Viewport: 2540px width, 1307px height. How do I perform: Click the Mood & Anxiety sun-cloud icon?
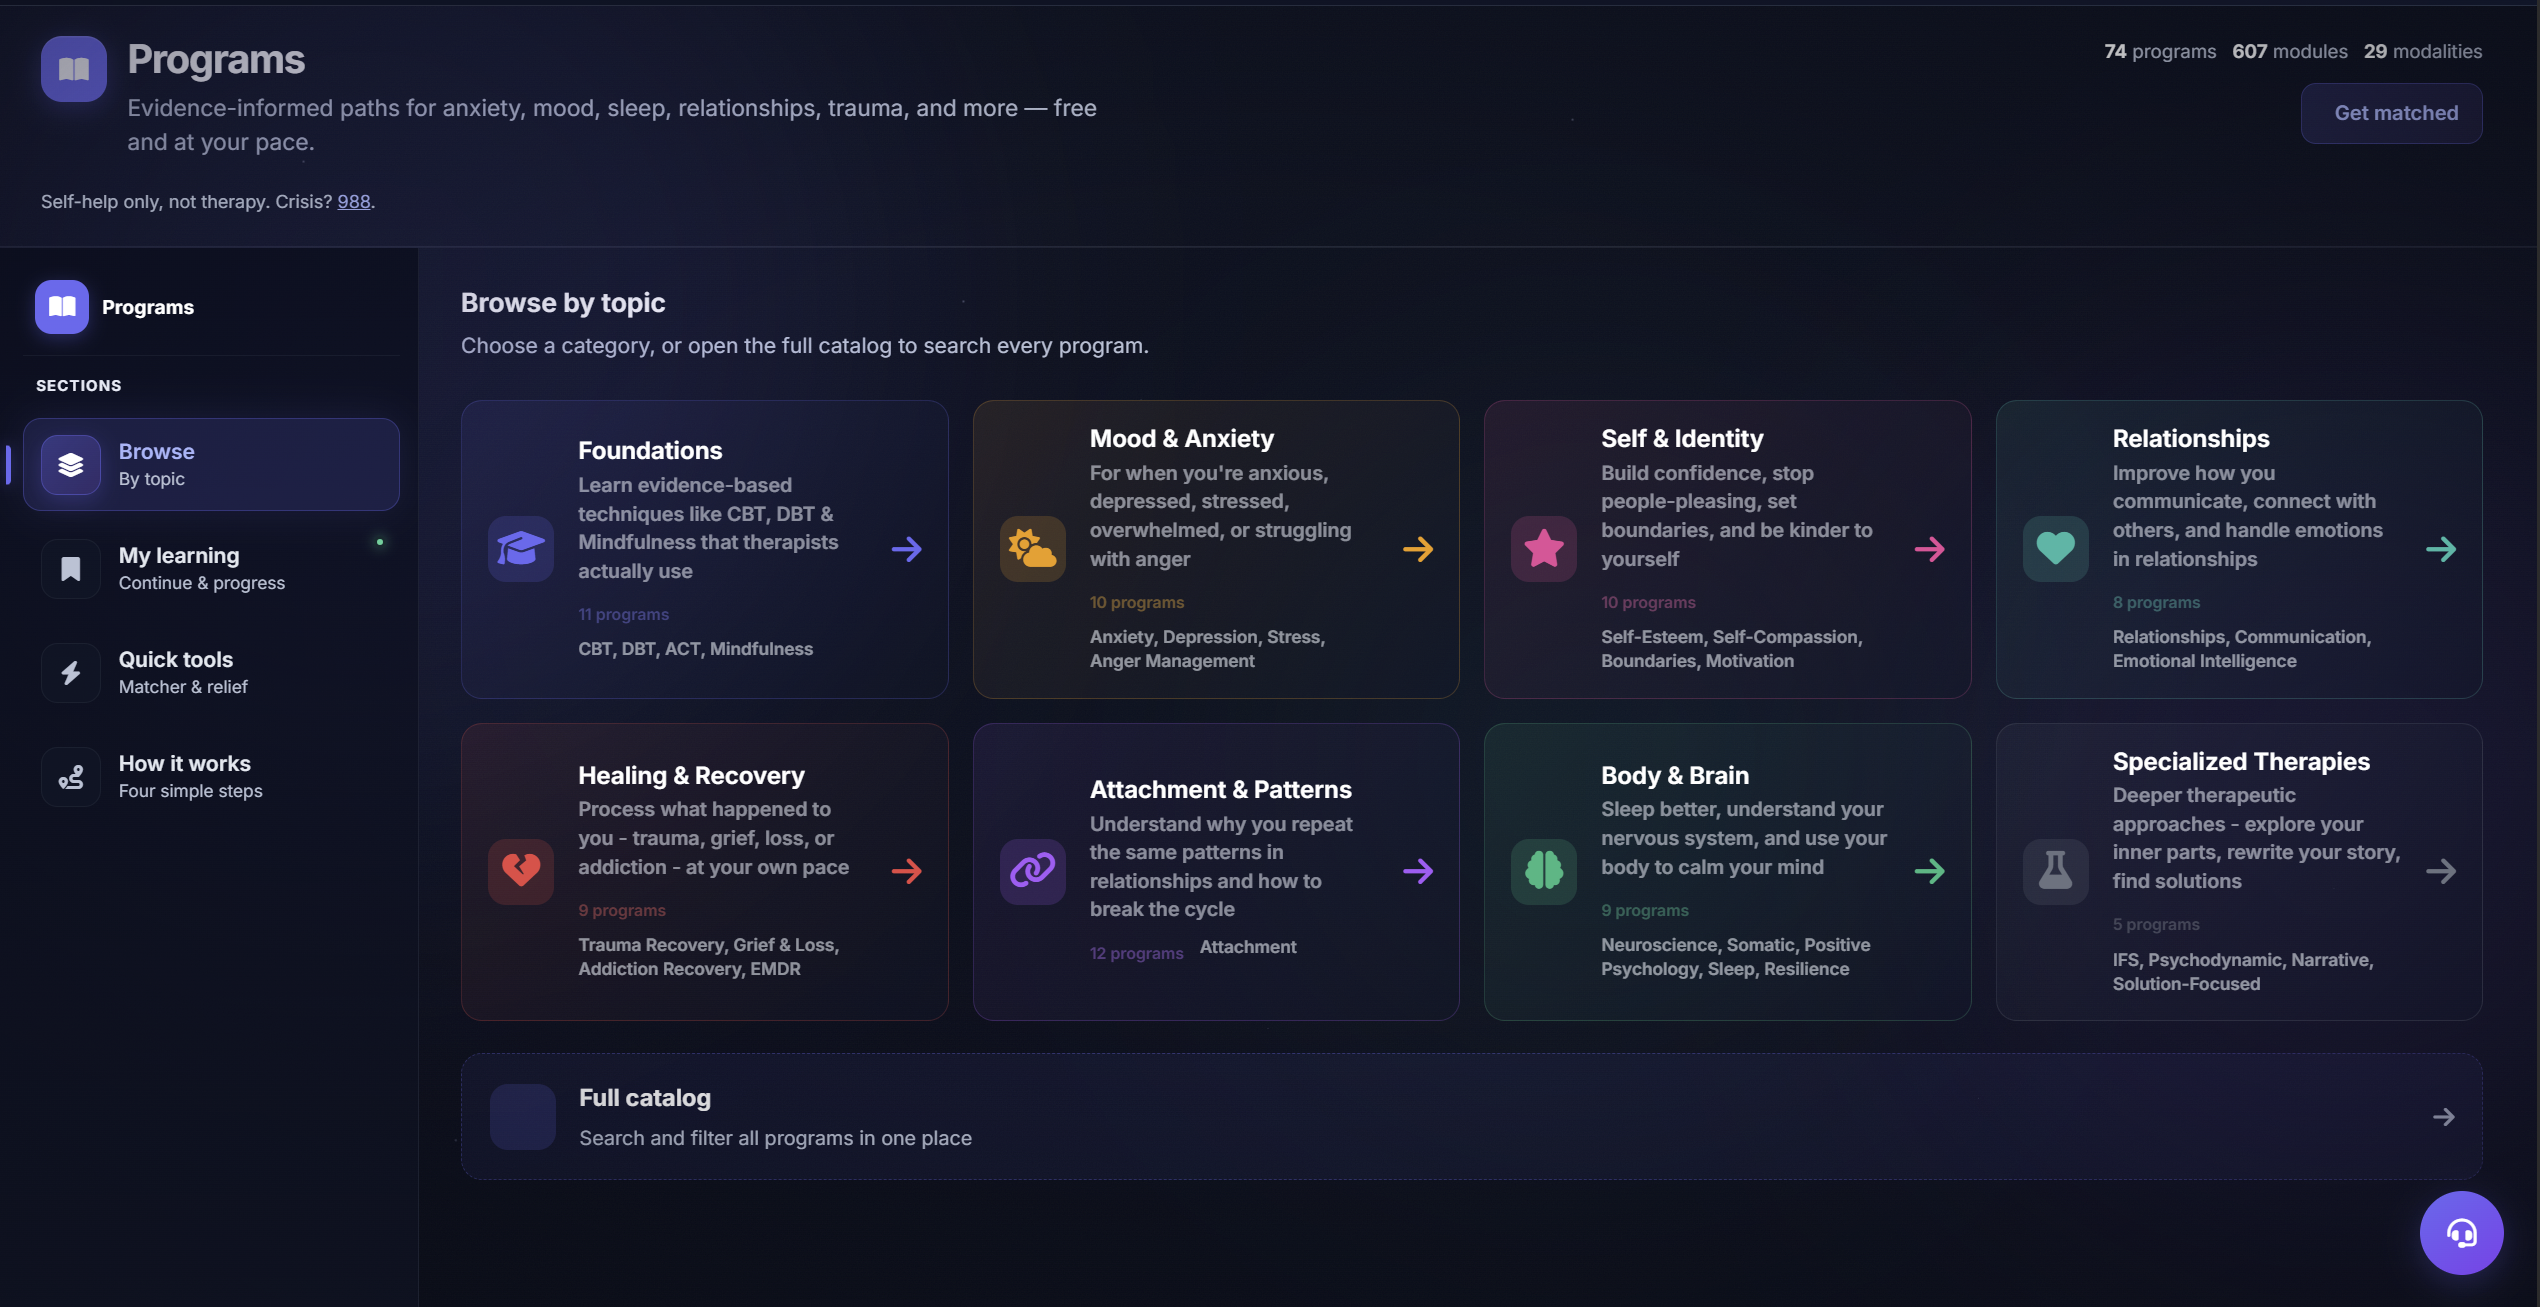pos(1032,549)
